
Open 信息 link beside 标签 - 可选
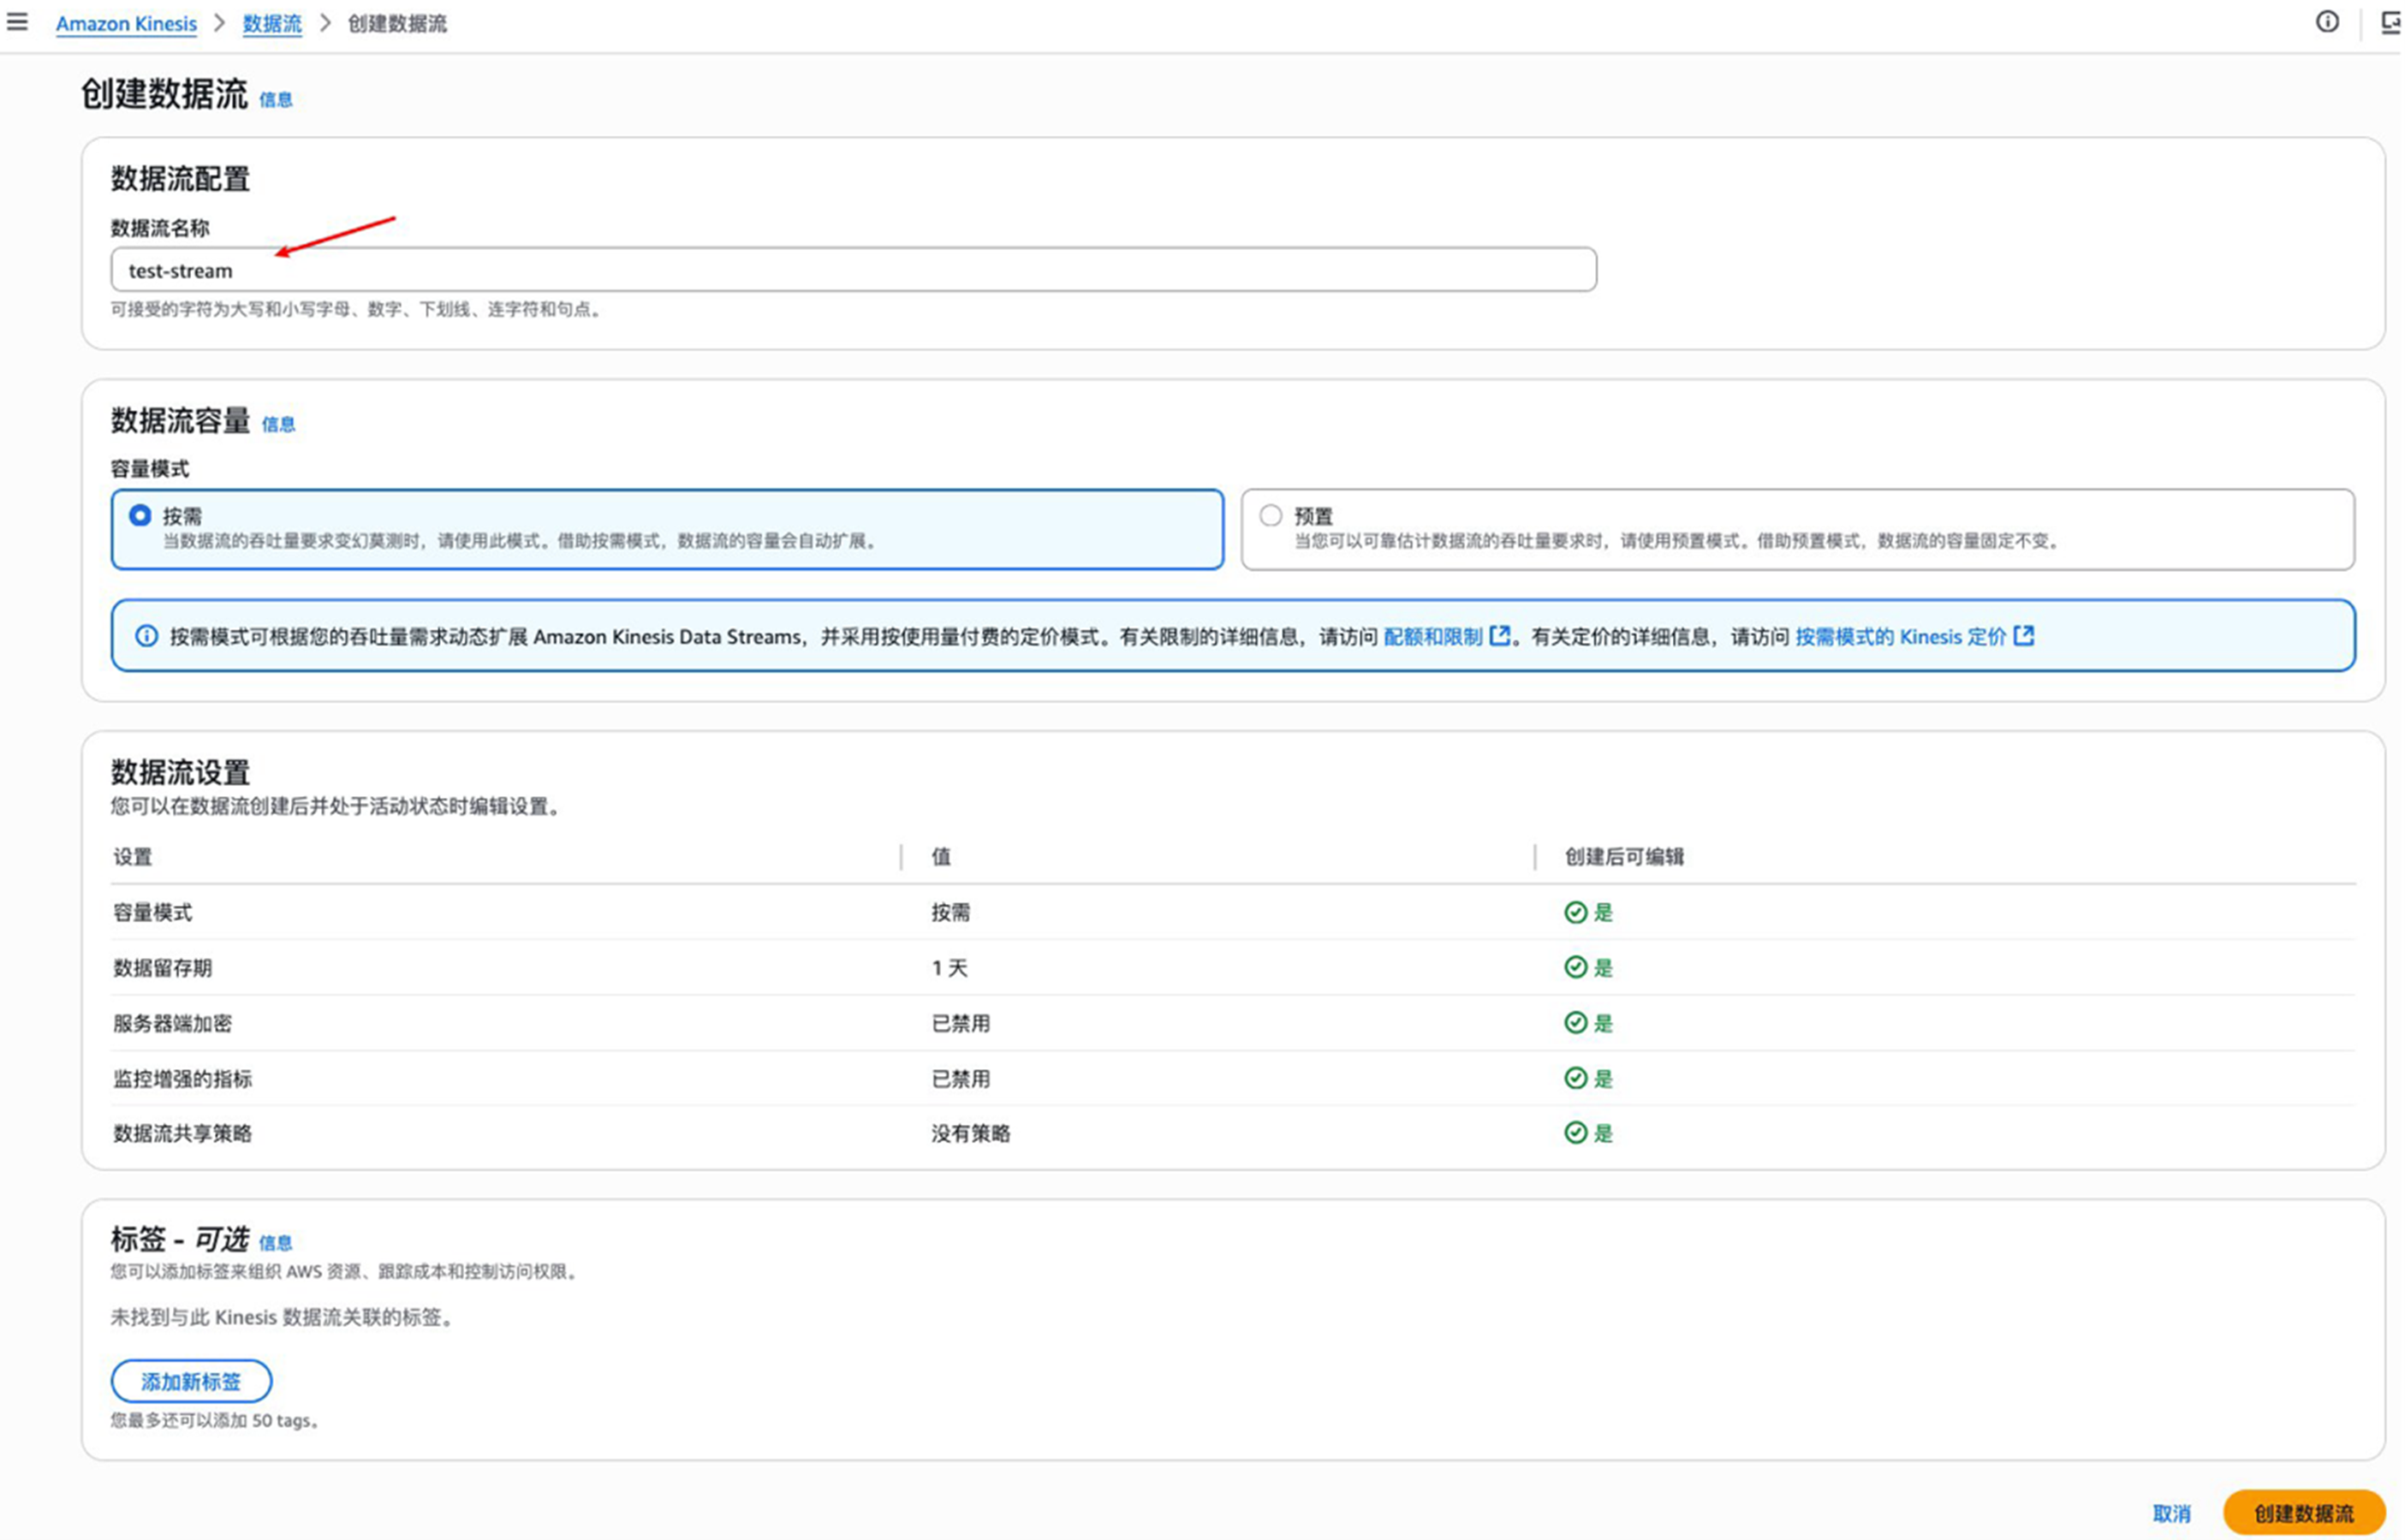(275, 1243)
